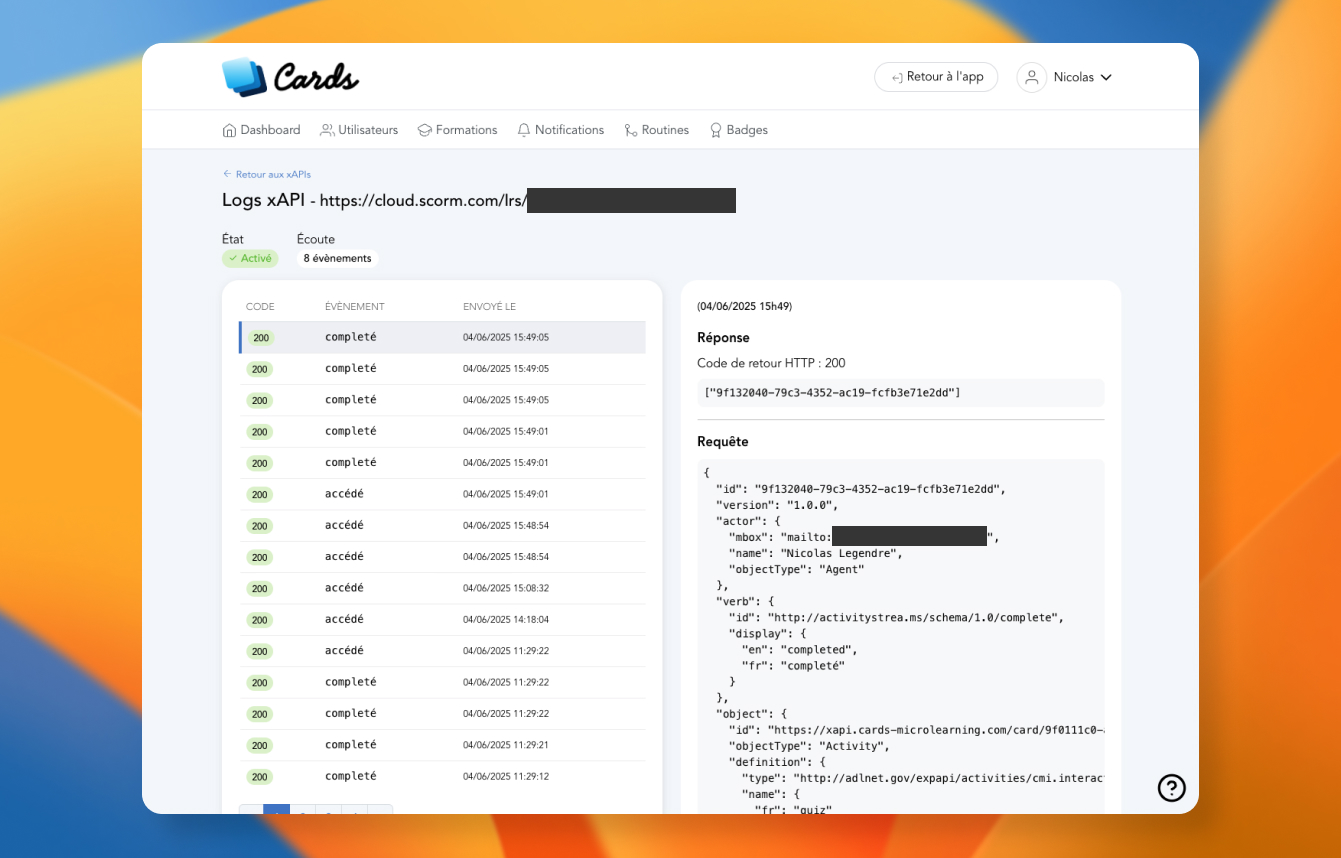The width and height of the screenshot is (1341, 858).
Task: Open the Badges menu item
Action: point(738,130)
